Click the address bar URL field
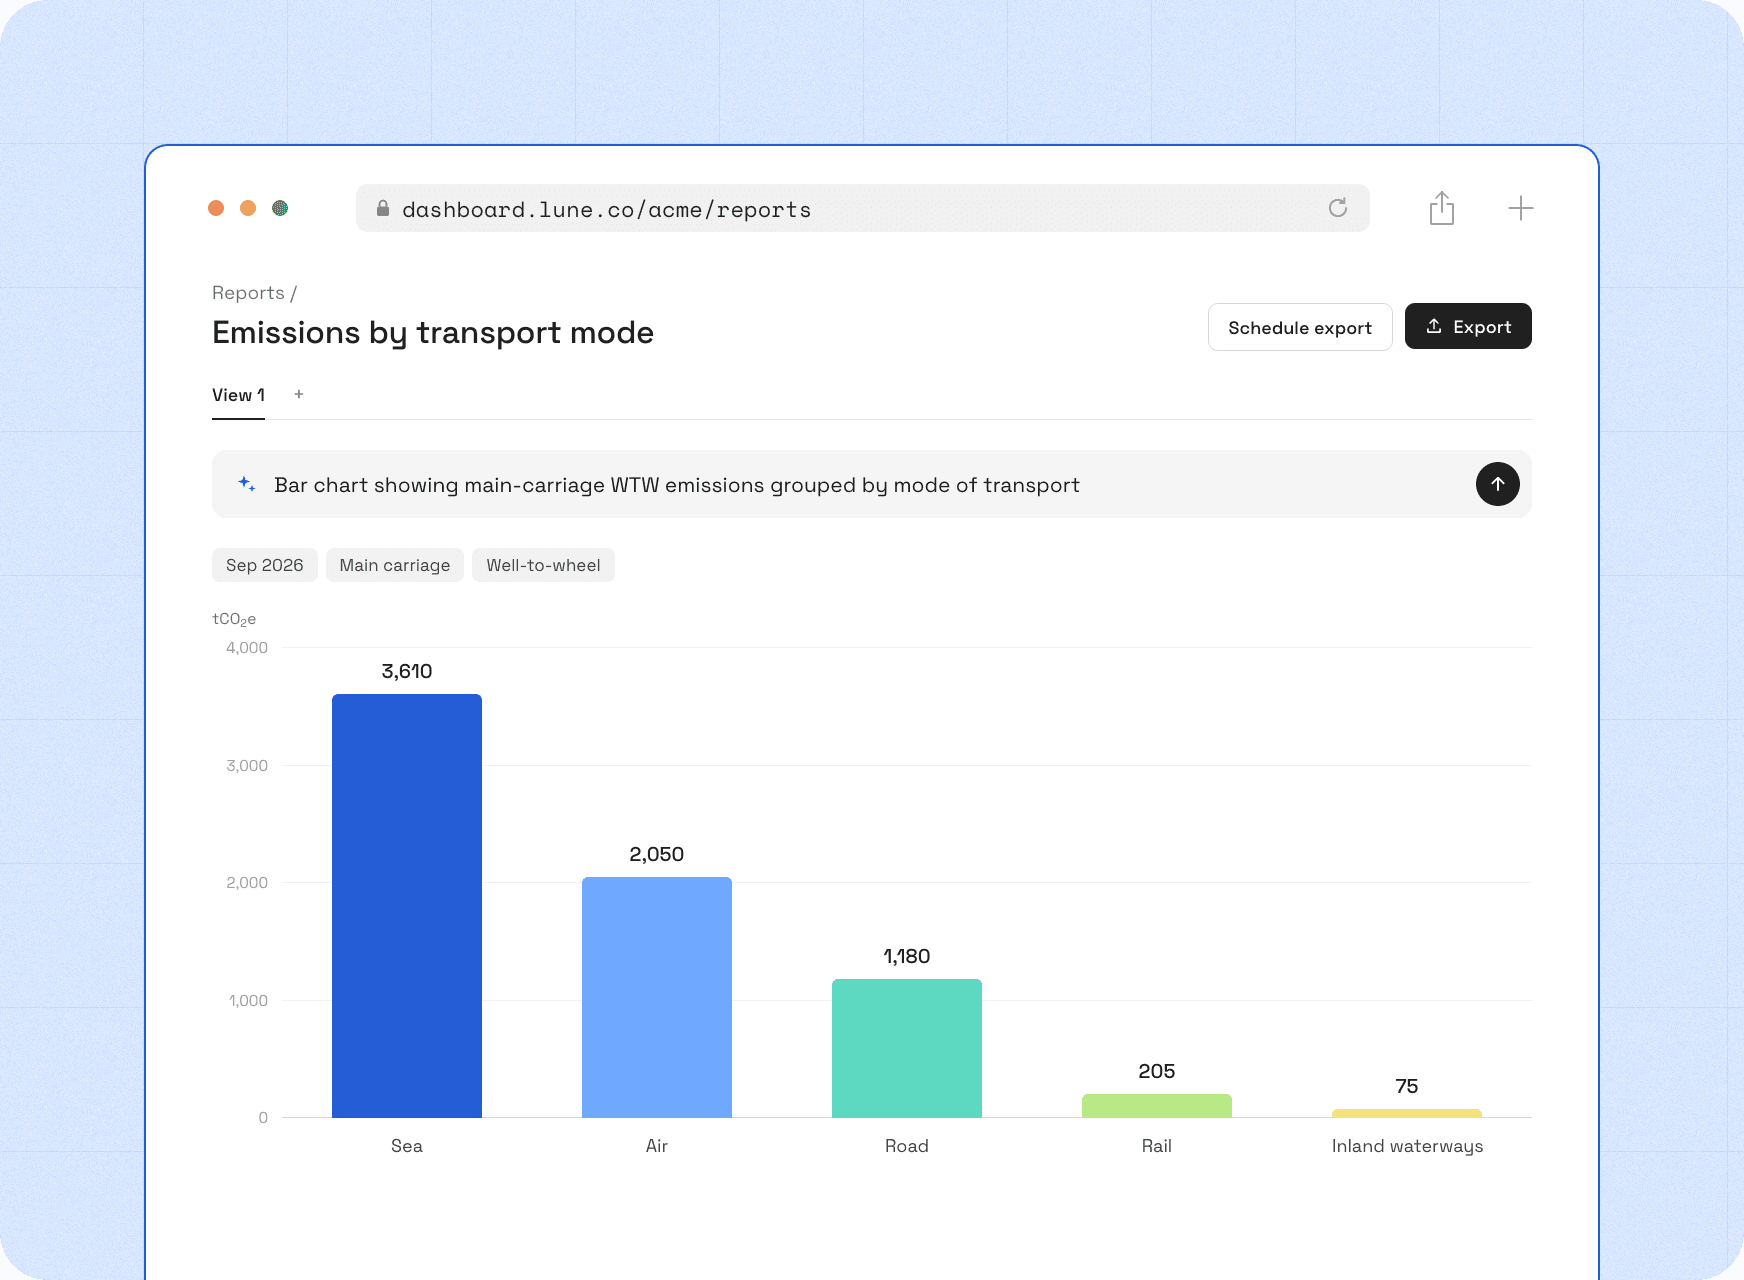 [863, 208]
